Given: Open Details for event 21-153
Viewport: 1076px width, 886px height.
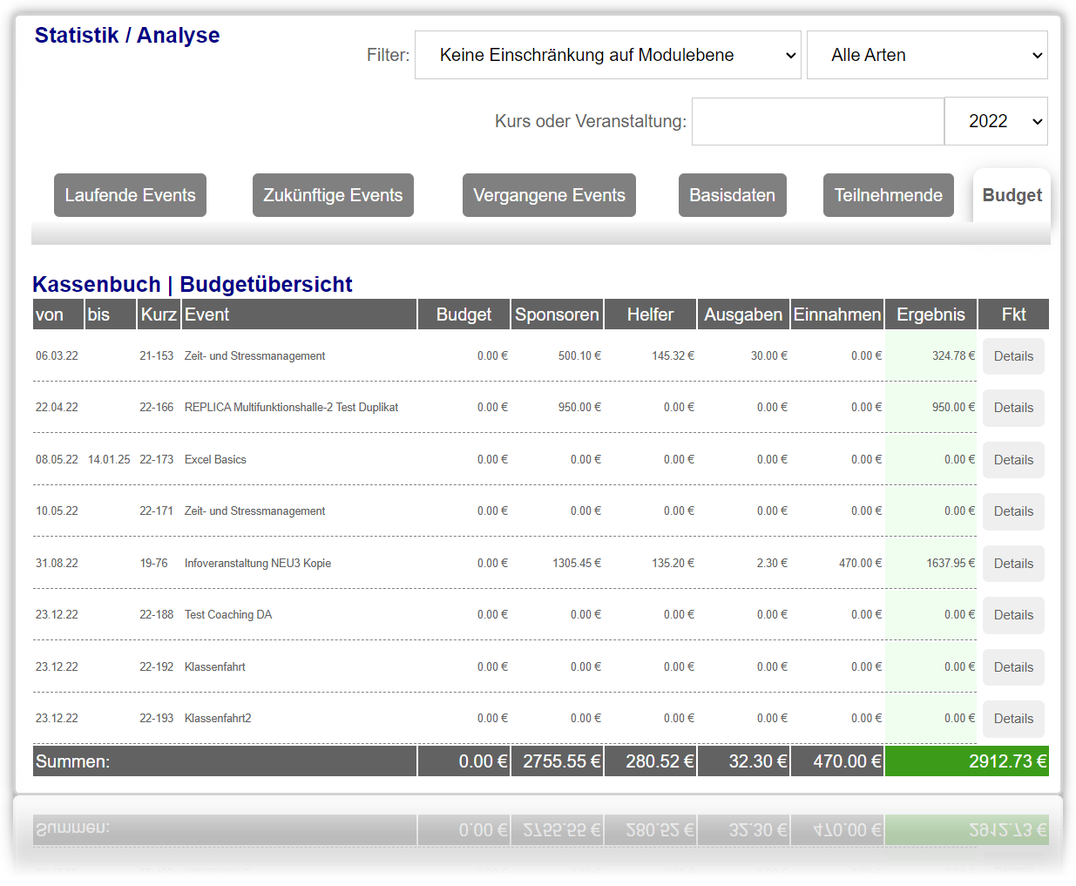Looking at the screenshot, I should tap(1014, 356).
